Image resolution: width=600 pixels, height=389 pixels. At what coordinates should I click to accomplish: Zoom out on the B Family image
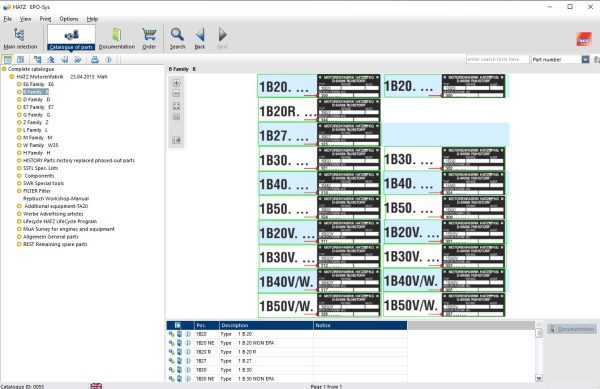[x=176, y=94]
